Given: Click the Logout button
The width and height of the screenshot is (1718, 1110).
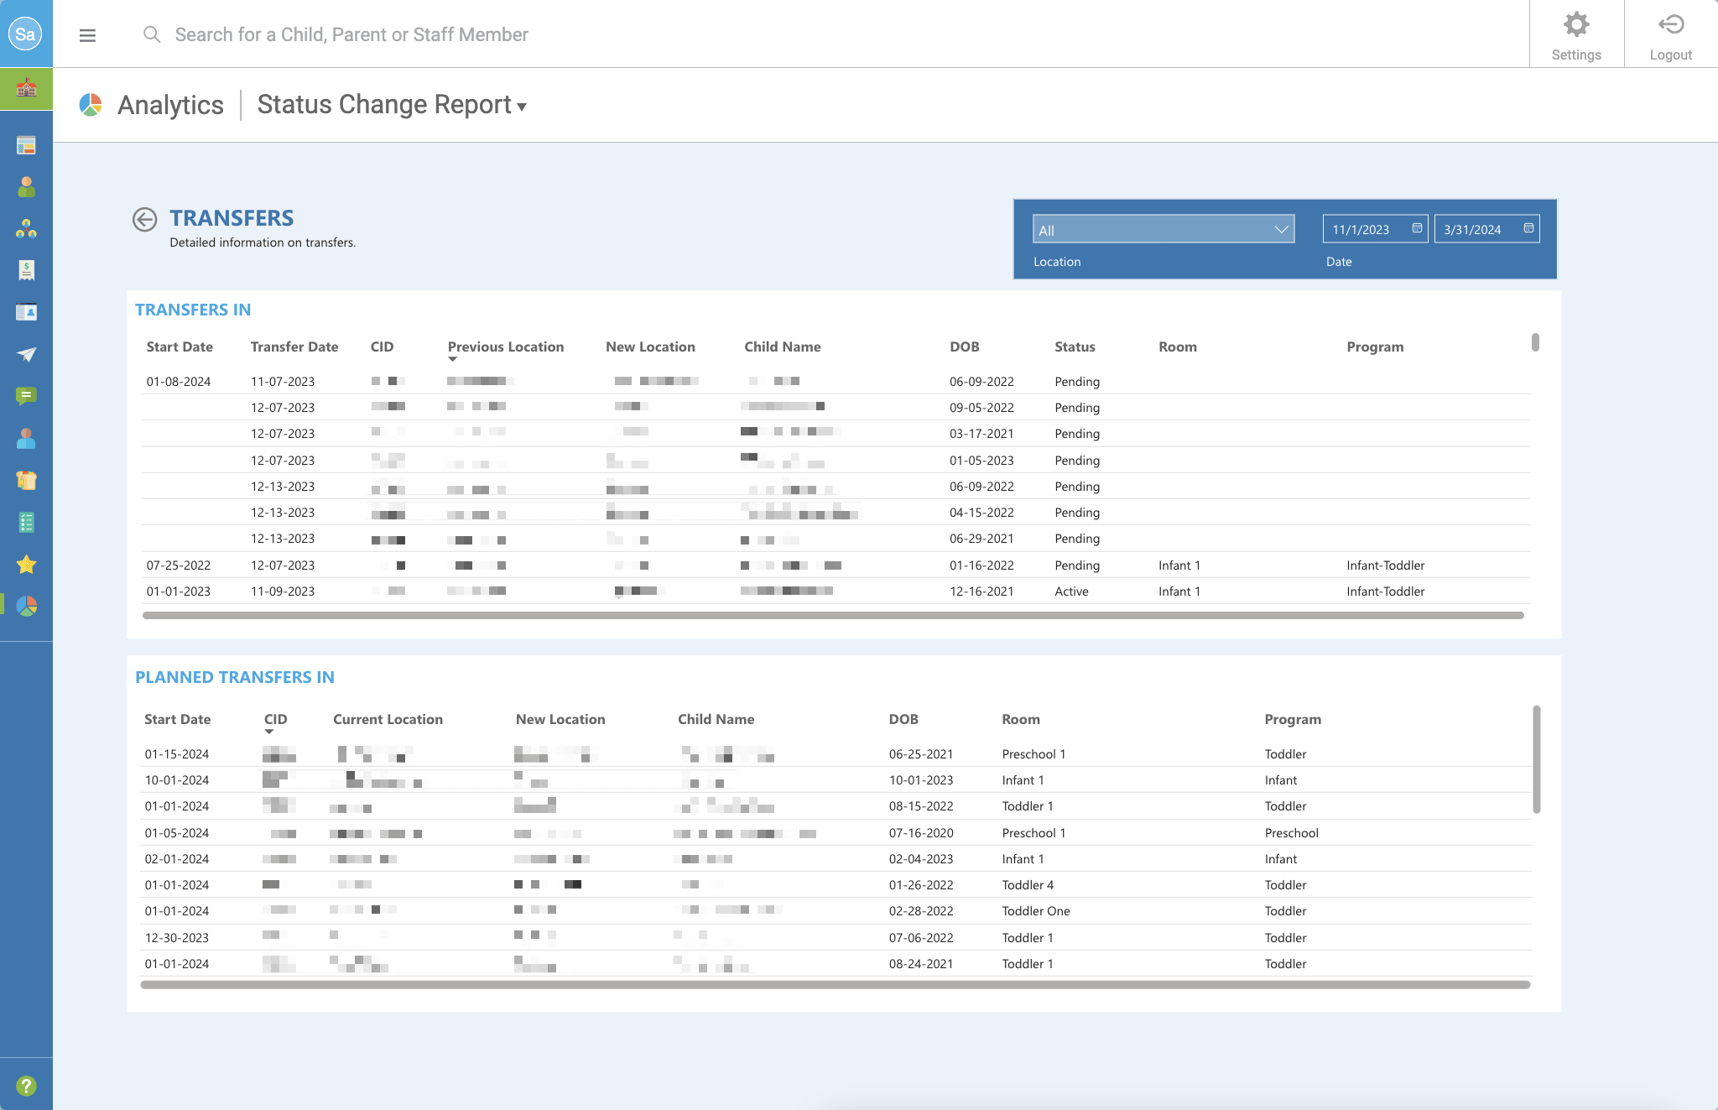Looking at the screenshot, I should pyautogui.click(x=1670, y=33).
